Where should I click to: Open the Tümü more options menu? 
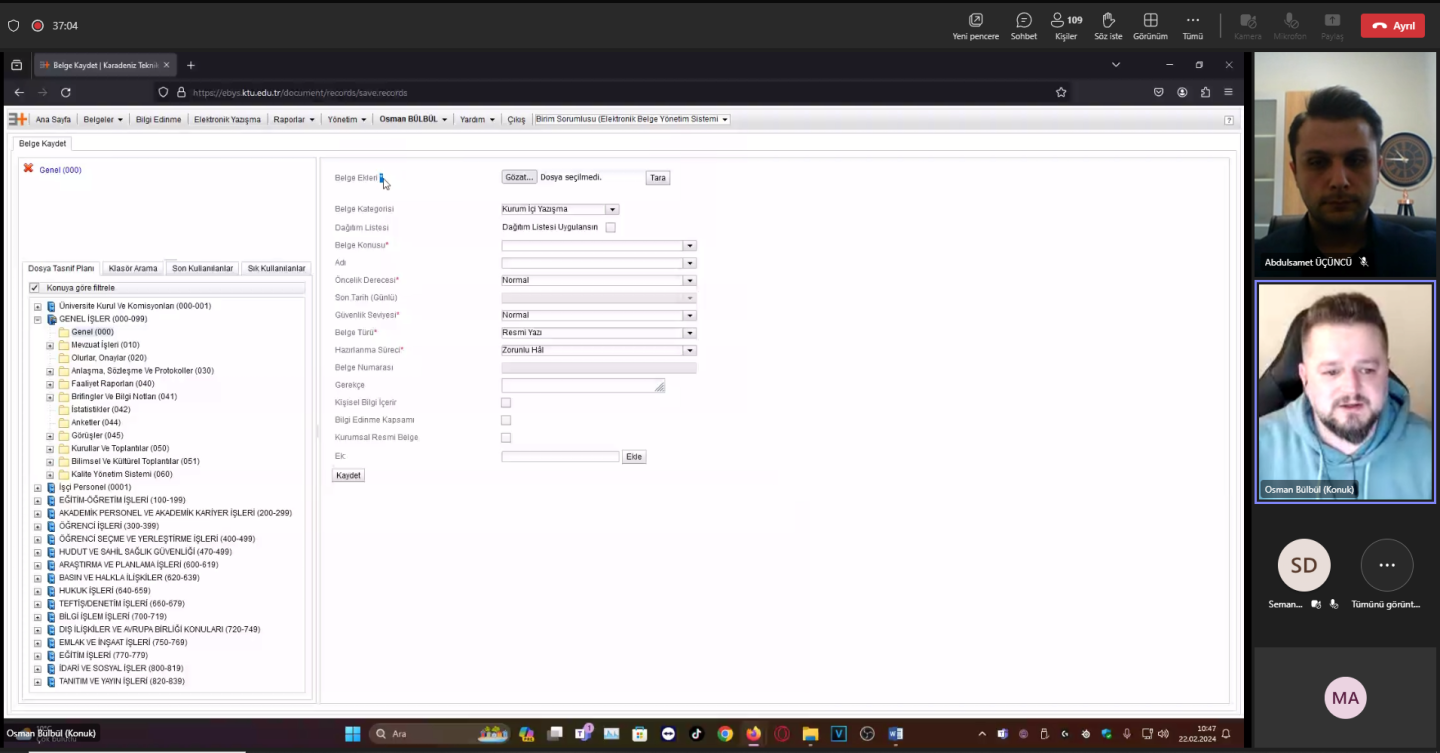pyautogui.click(x=1192, y=26)
